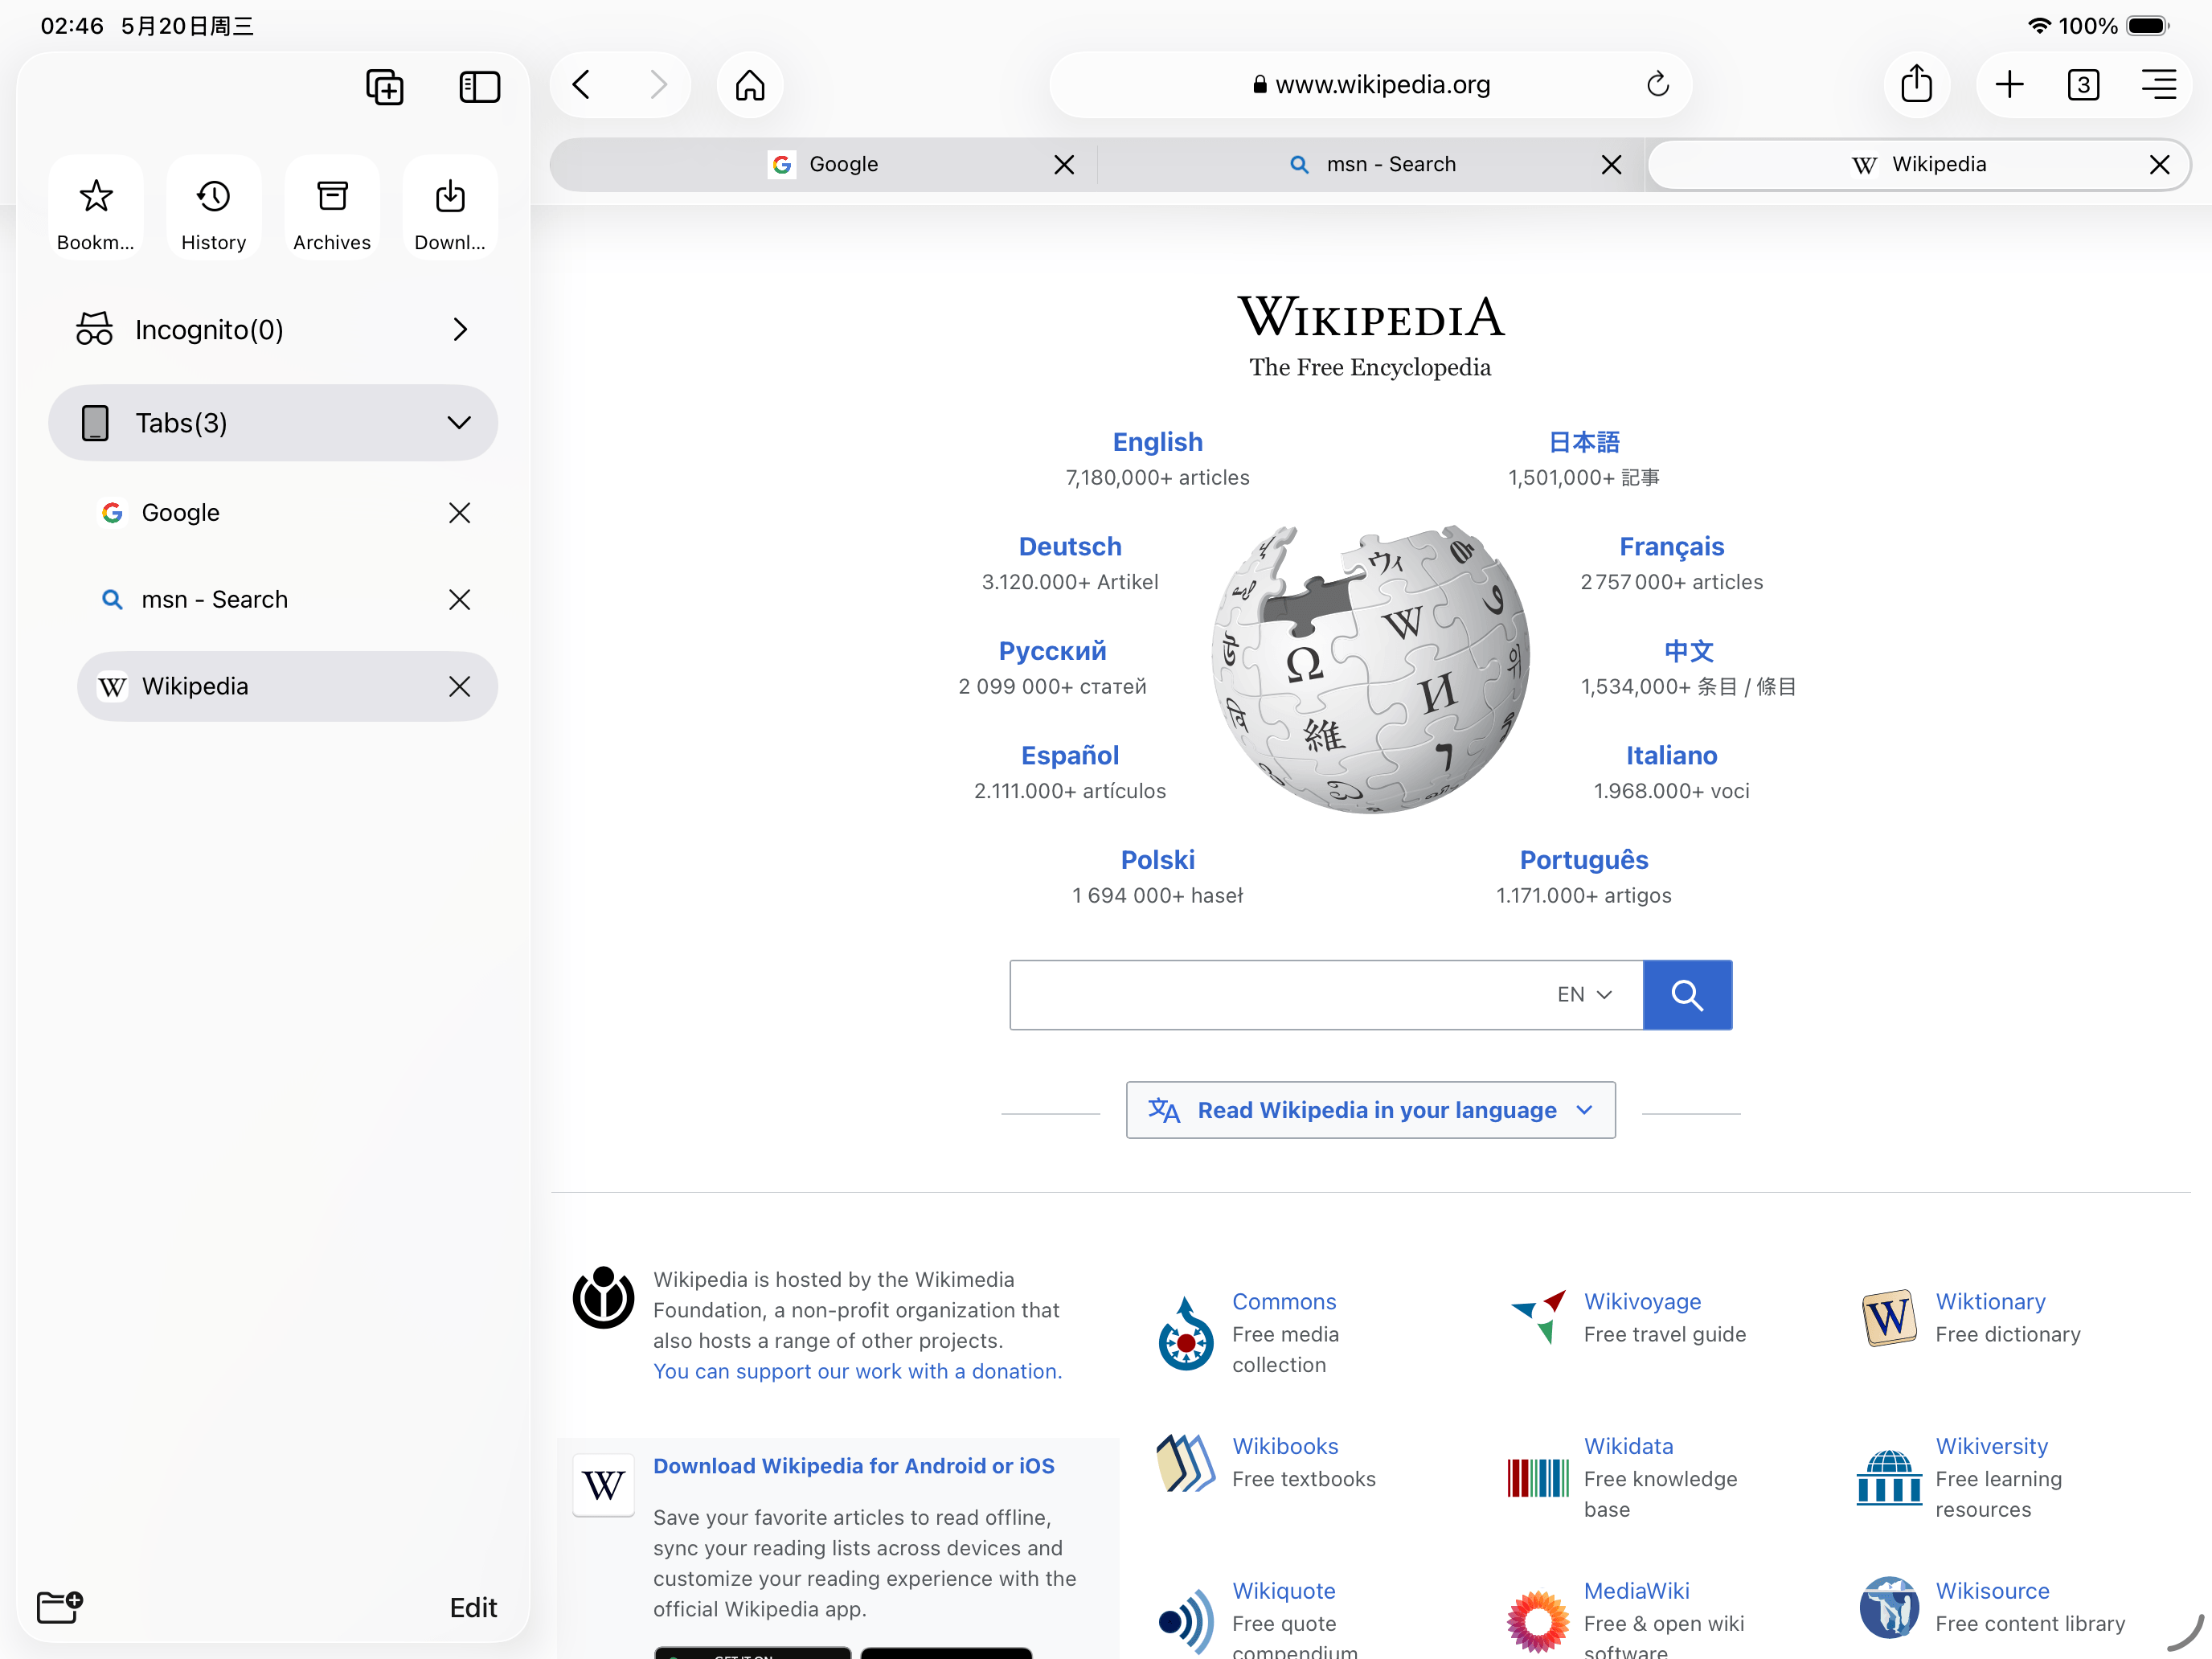Click the Wikipedia globe logo

tap(1371, 669)
